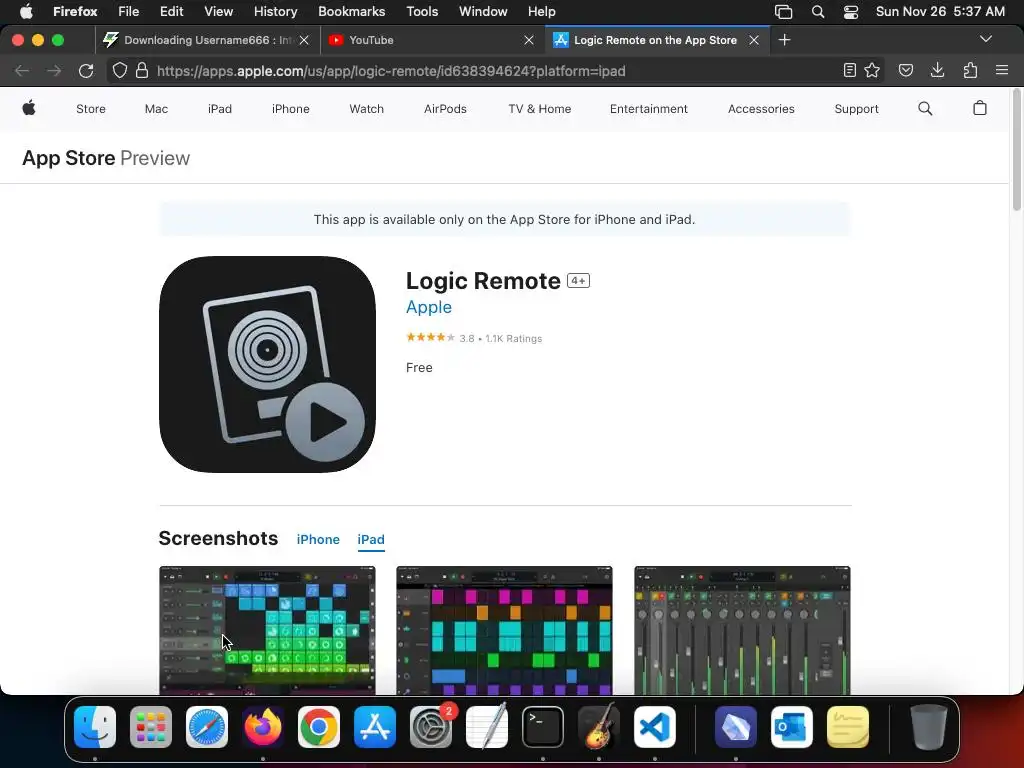Screen dimensions: 1024x768
Task: Click the Firefox icon in the dock
Action: point(263,727)
